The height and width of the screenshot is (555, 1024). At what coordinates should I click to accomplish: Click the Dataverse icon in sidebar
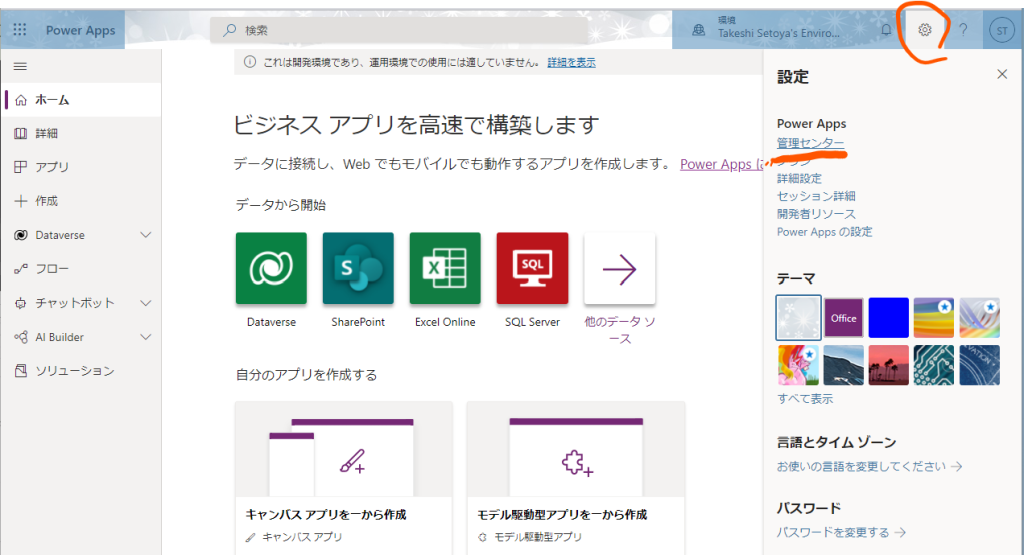[x=21, y=234]
